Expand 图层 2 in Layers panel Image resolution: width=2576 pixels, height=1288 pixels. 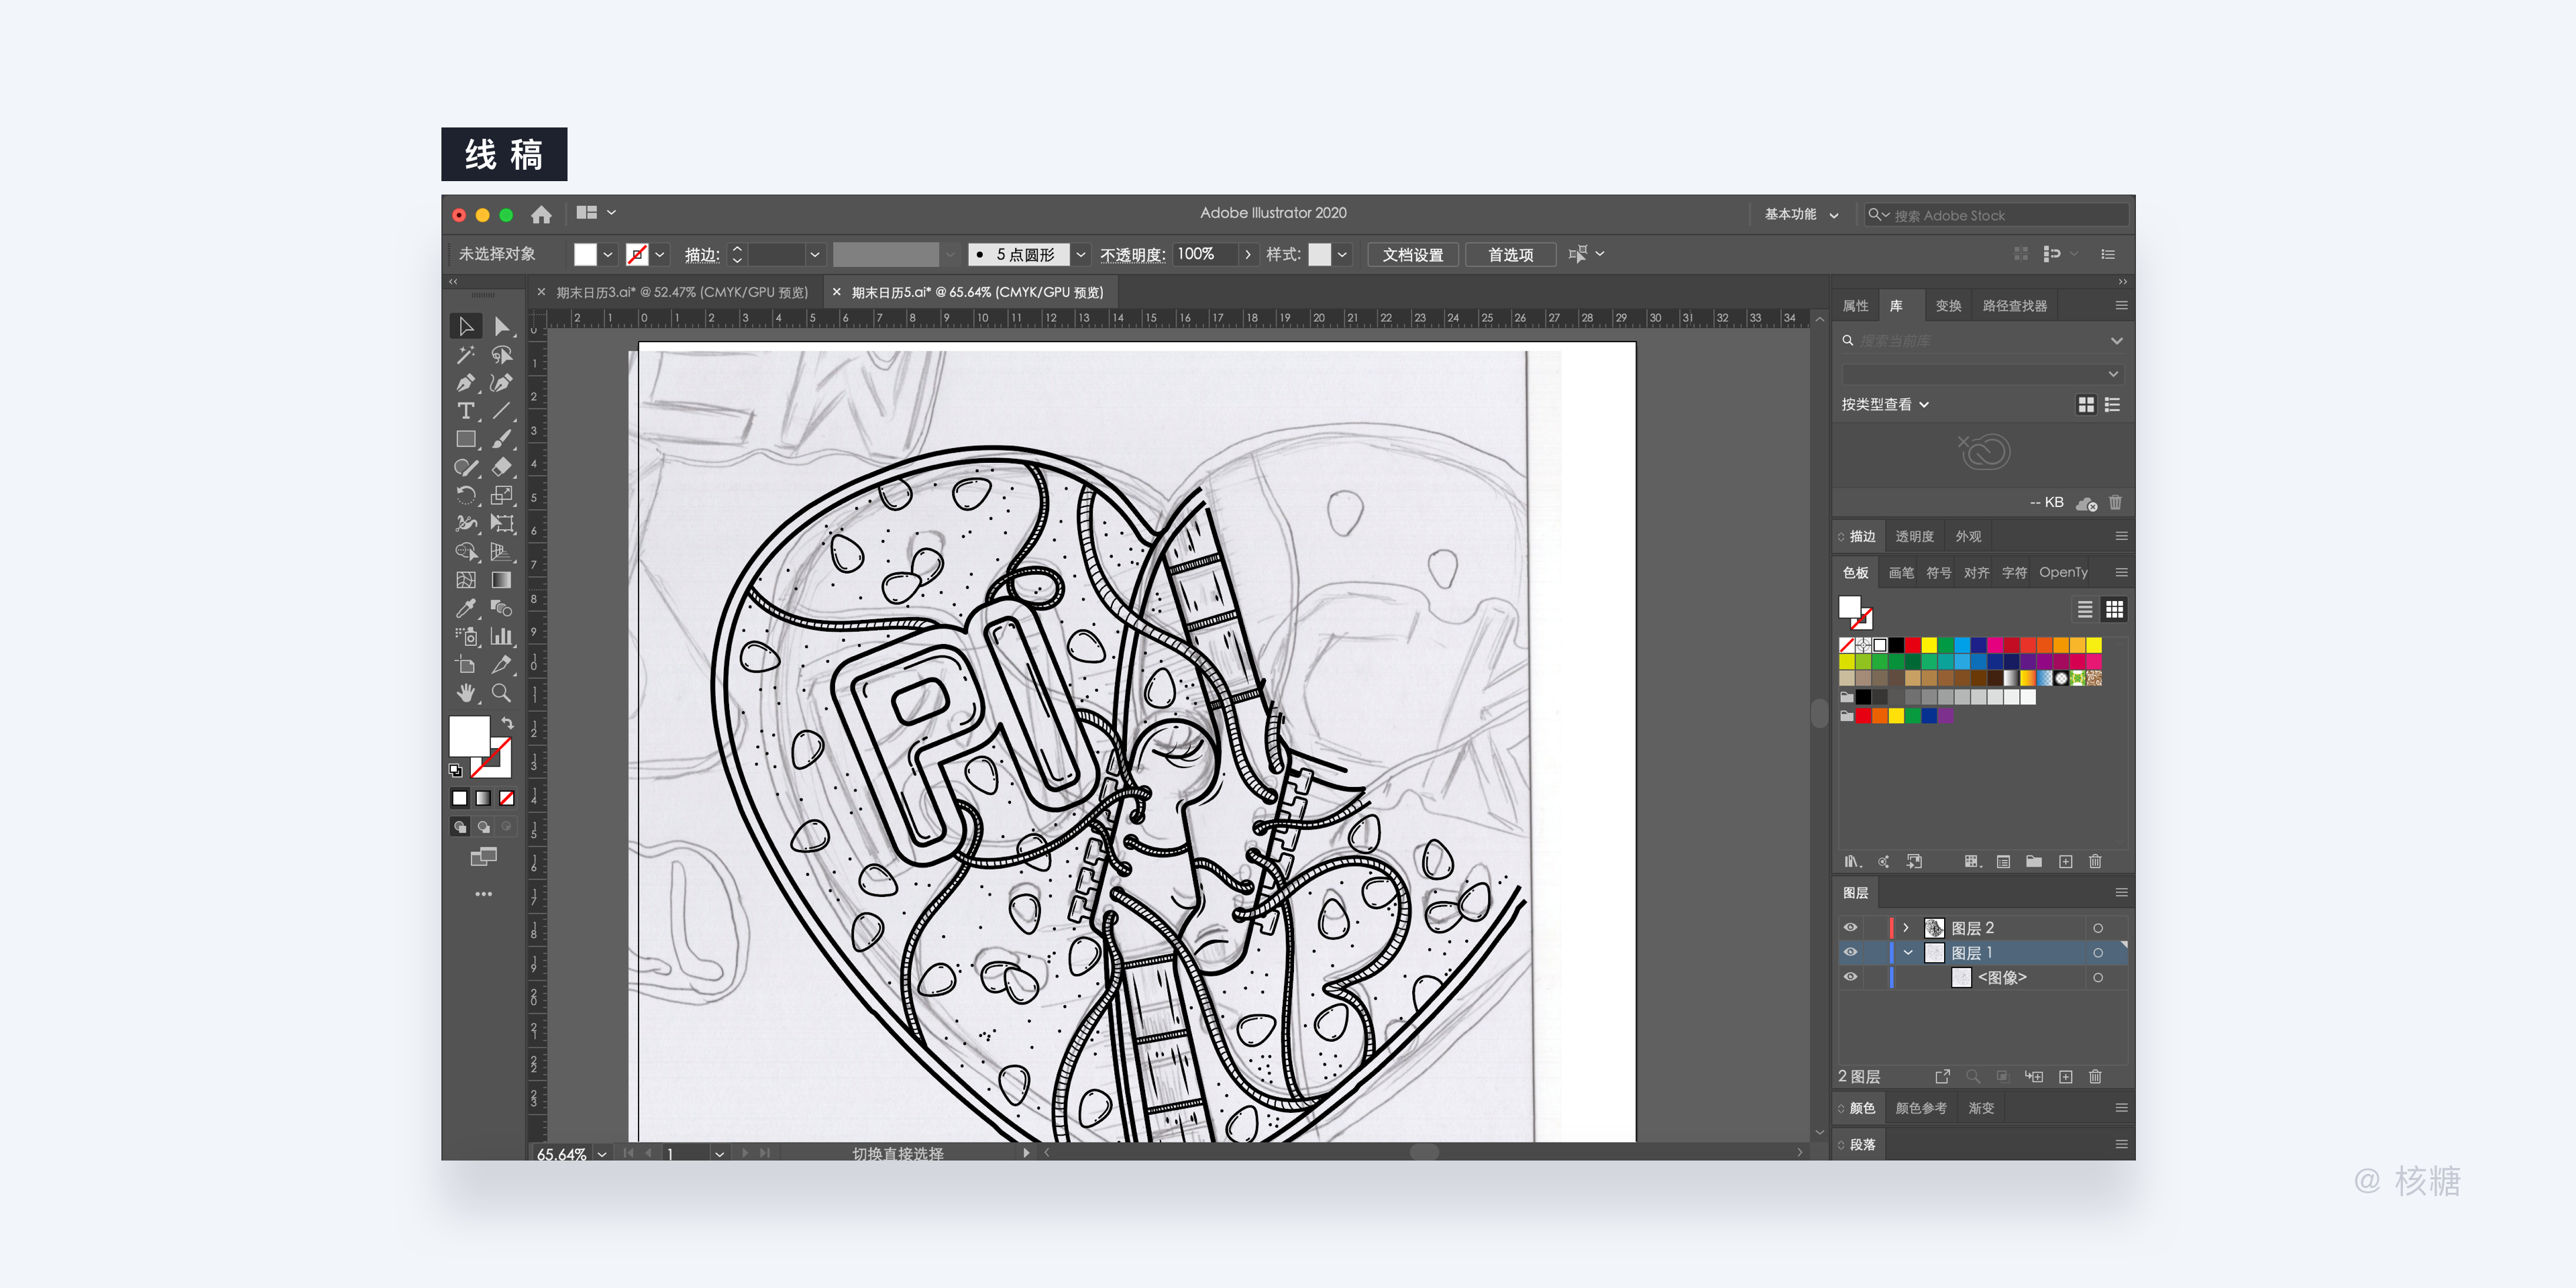pyautogui.click(x=1906, y=927)
